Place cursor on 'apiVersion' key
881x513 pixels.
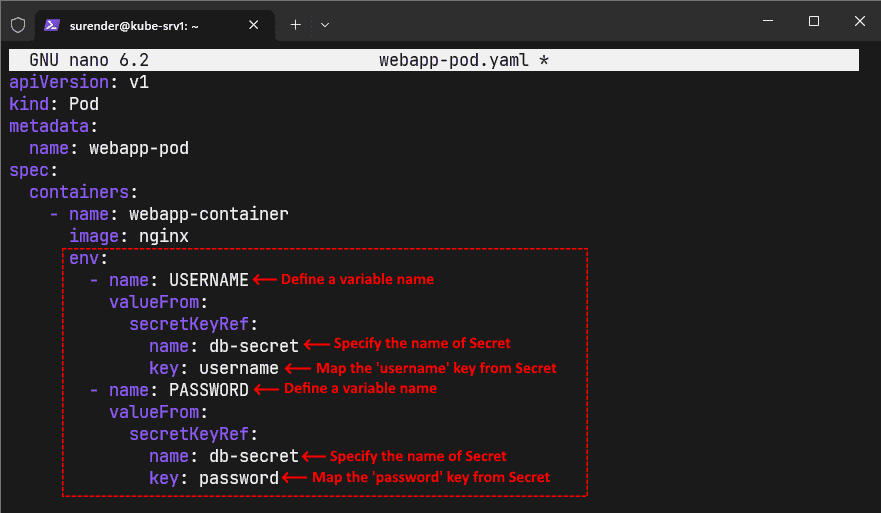[59, 83]
